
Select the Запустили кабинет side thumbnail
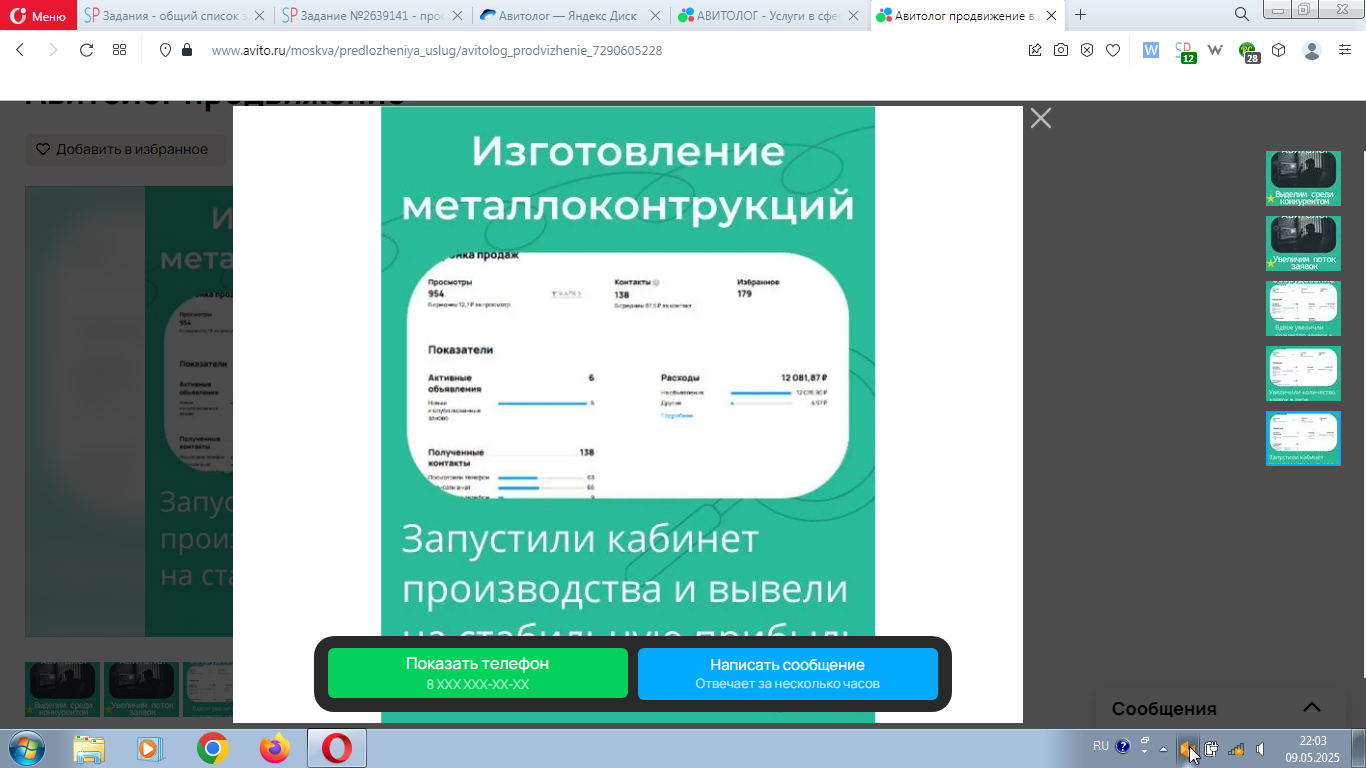click(x=1303, y=438)
